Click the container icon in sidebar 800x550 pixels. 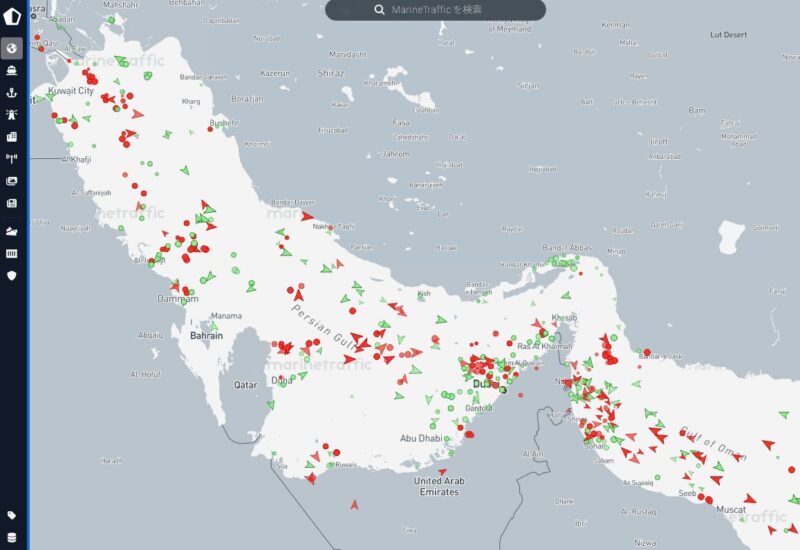tap(13, 253)
